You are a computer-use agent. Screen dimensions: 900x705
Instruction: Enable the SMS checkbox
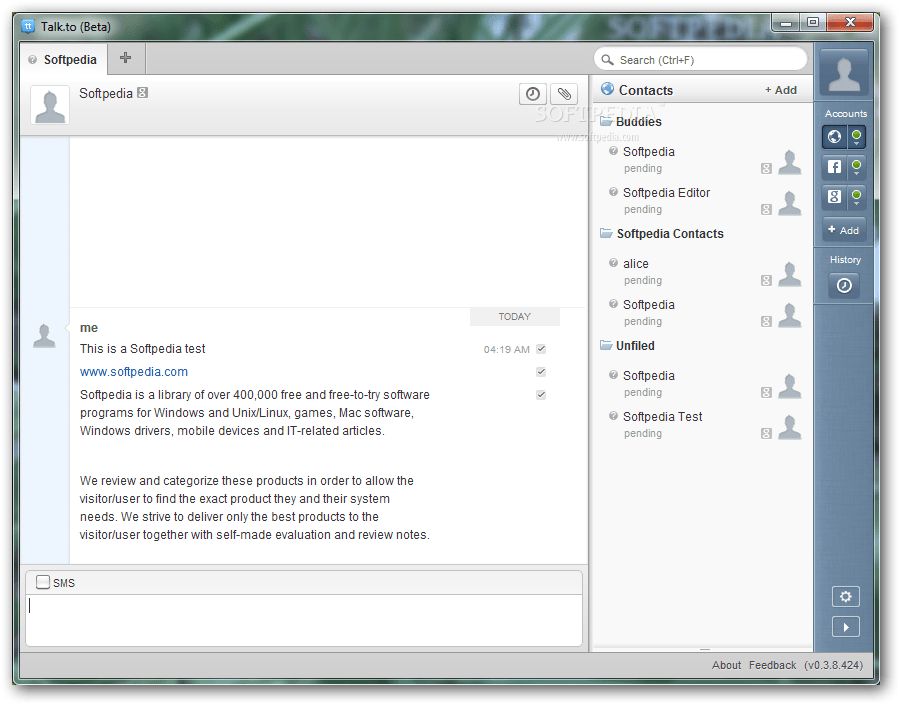coord(42,582)
